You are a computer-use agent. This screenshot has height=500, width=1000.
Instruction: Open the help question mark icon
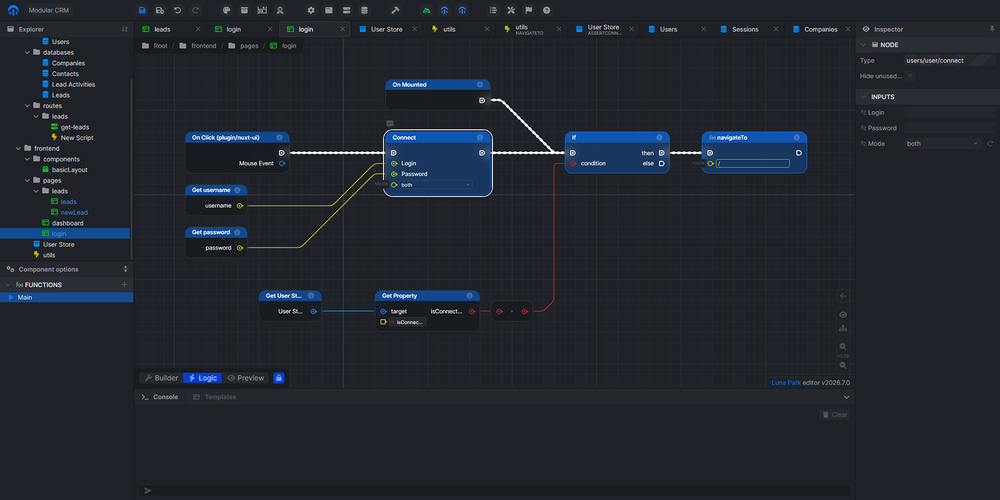(x=547, y=10)
